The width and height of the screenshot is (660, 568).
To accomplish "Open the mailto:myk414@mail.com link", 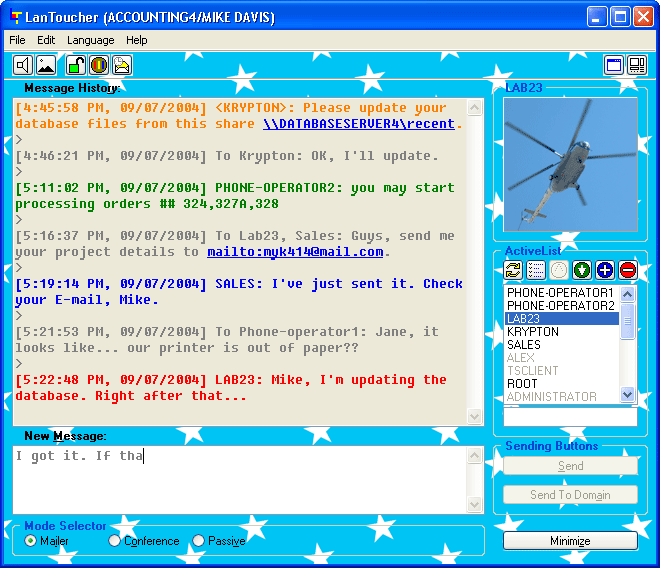I will [x=295, y=252].
